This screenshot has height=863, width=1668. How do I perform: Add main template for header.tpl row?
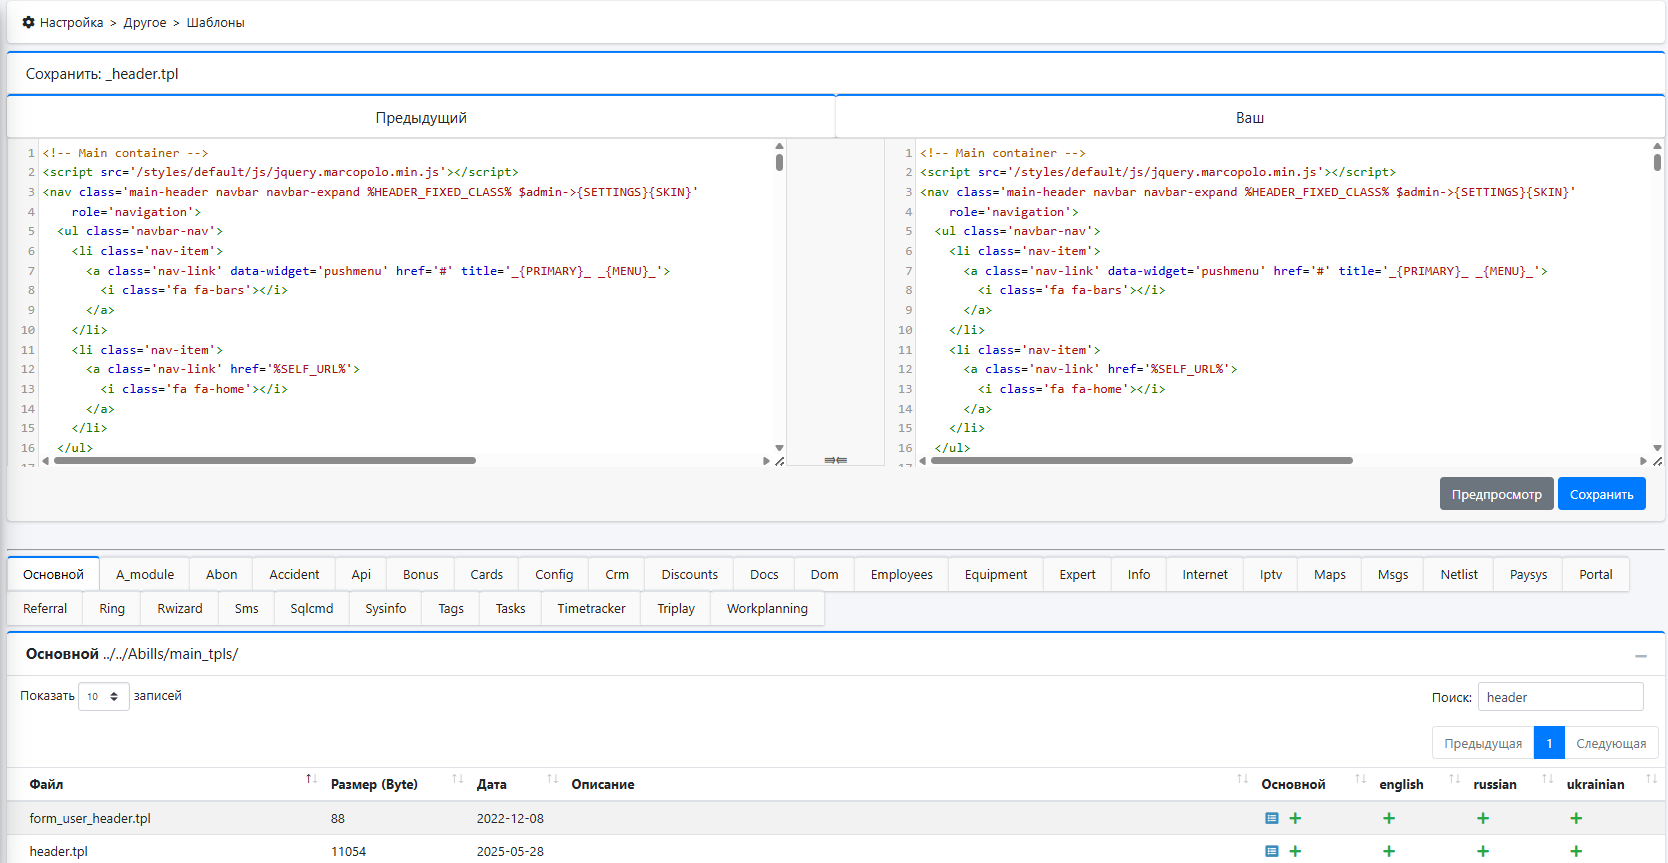click(1295, 851)
